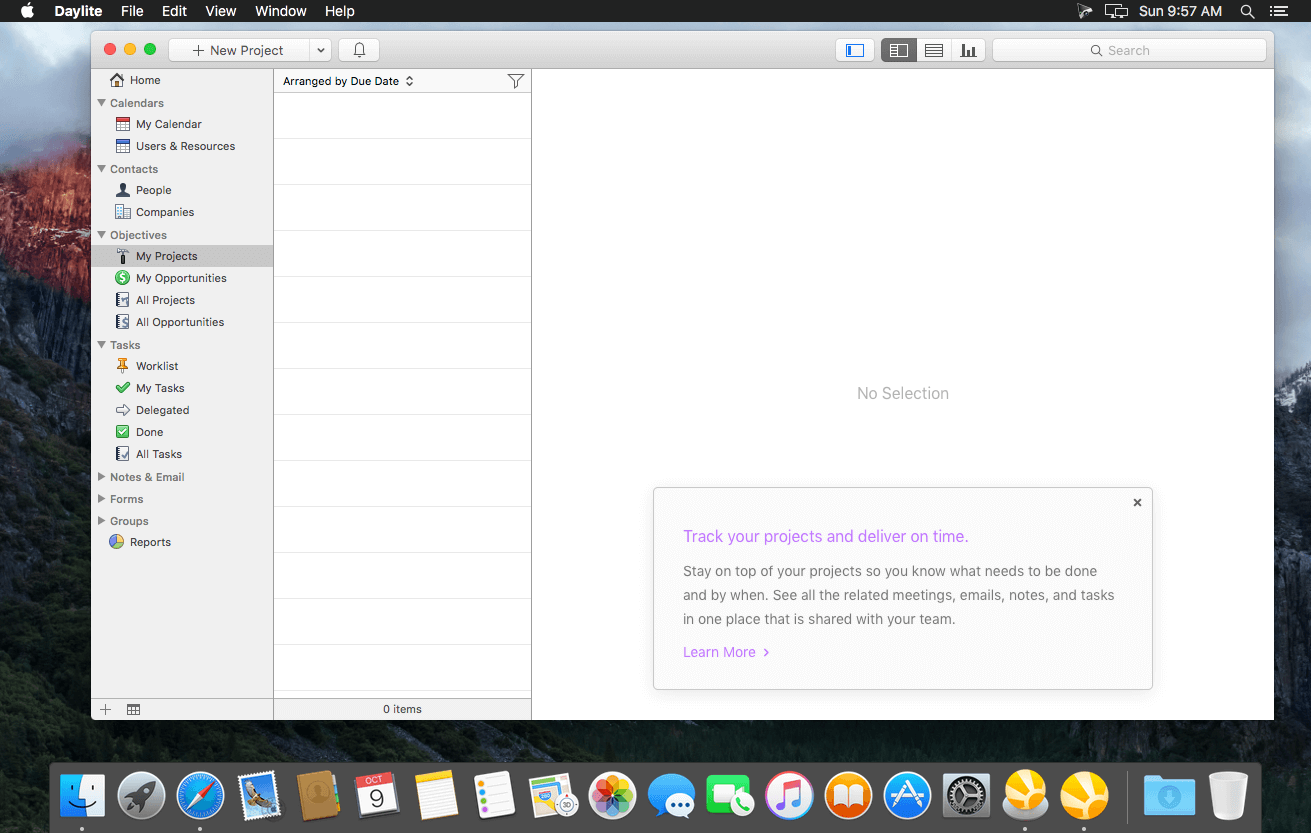This screenshot has width=1311, height=833.
Task: Open Messages from the Dock
Action: [672, 796]
